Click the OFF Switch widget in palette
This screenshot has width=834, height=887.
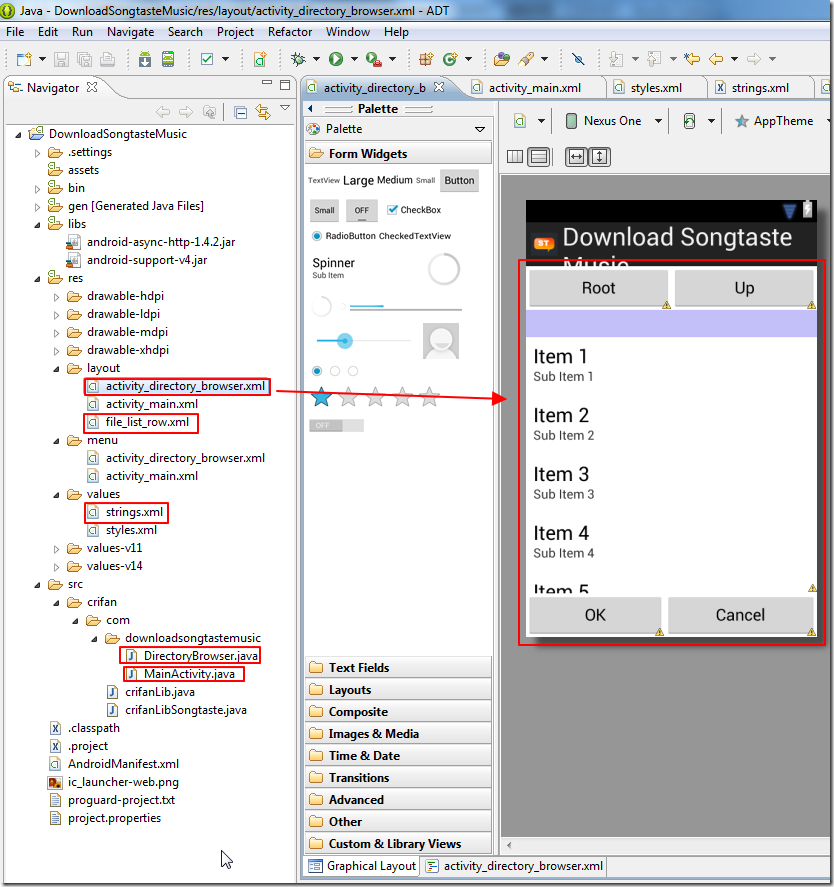tap(336, 425)
